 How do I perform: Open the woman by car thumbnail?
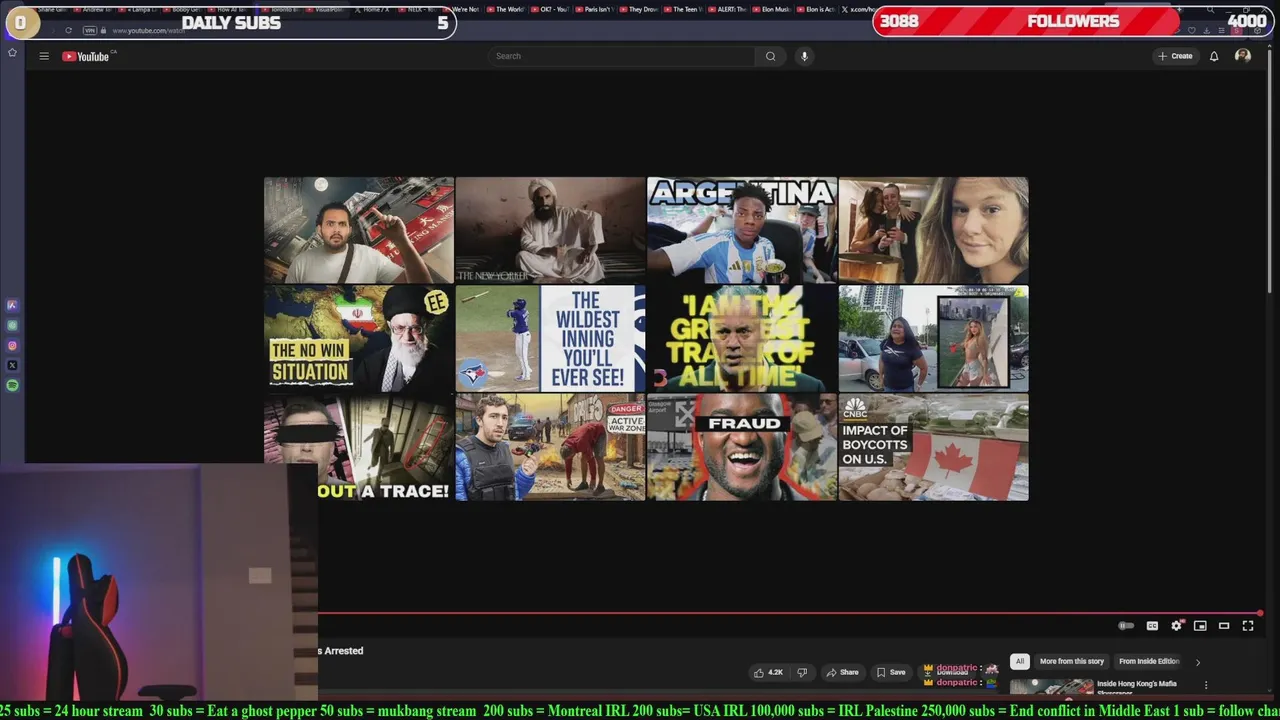933,338
